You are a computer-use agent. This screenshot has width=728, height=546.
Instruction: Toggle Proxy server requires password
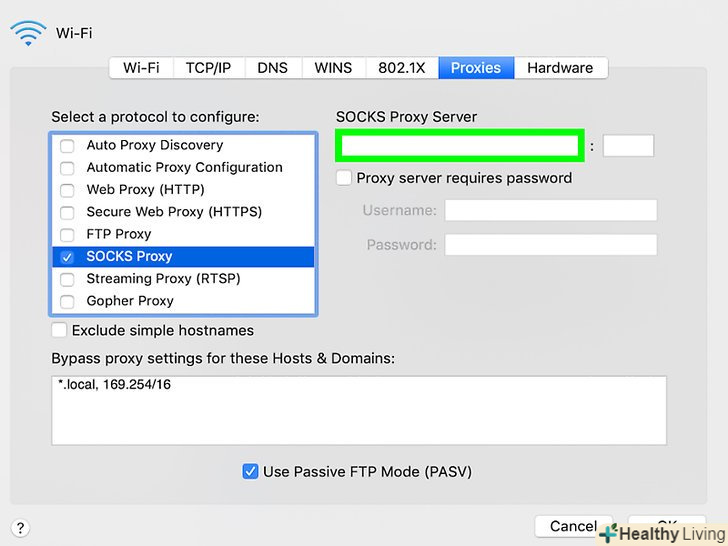click(x=344, y=178)
